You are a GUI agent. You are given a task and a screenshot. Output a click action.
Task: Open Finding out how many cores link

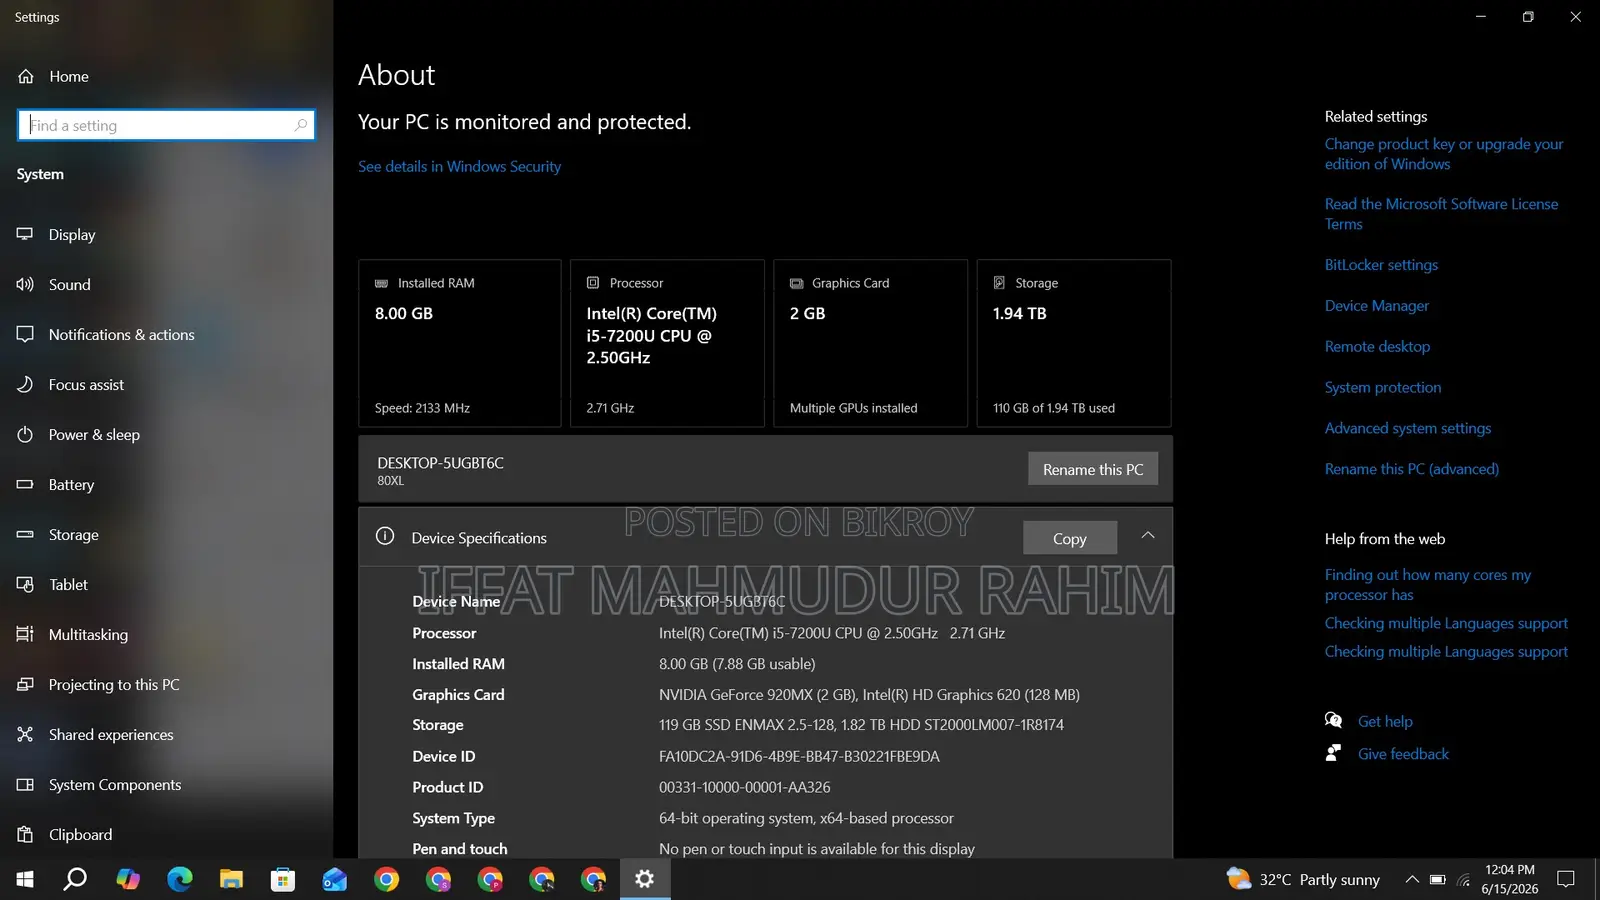(1428, 585)
